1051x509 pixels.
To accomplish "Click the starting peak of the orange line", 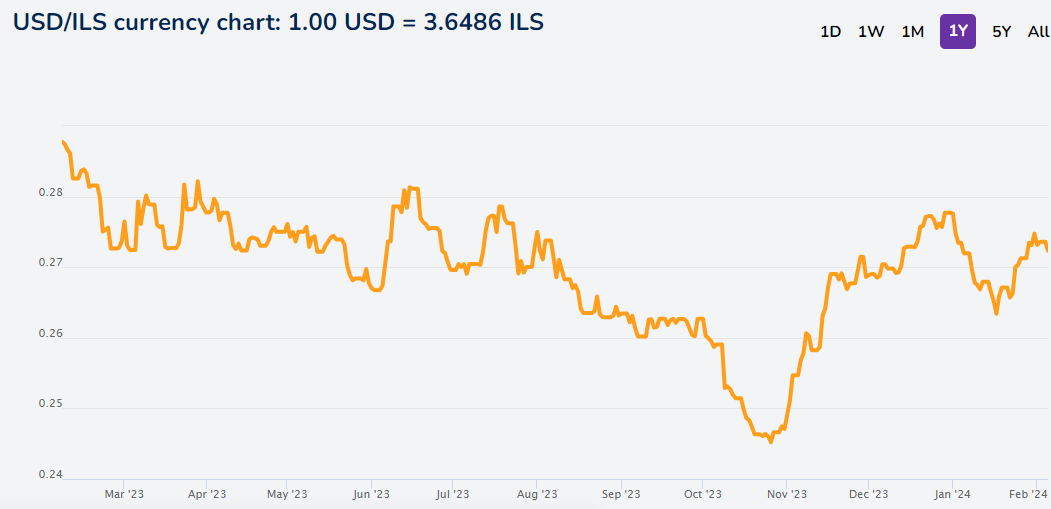I will [x=62, y=142].
